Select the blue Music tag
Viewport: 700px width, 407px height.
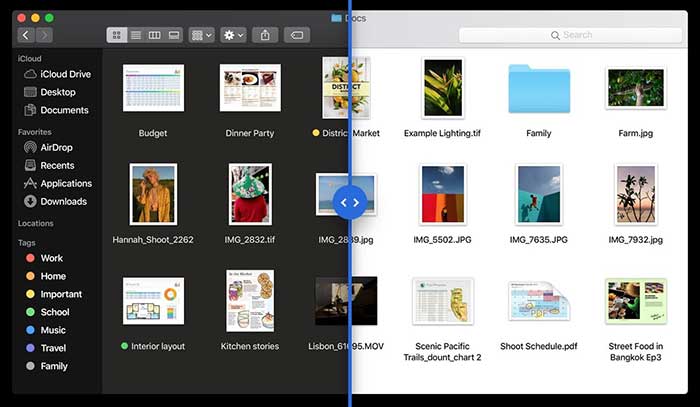pyautogui.click(x=46, y=330)
